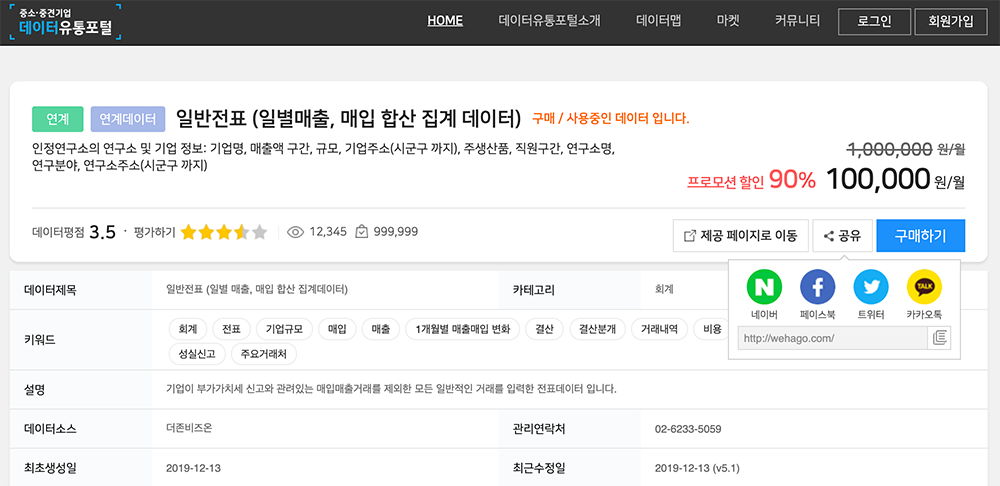Click the eye view count icon
This screenshot has width=1000, height=486.
[x=295, y=232]
